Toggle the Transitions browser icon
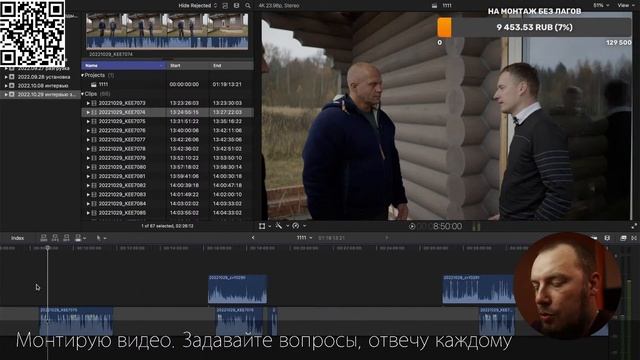Screen dimensions: 640x360 [x=634, y=238]
